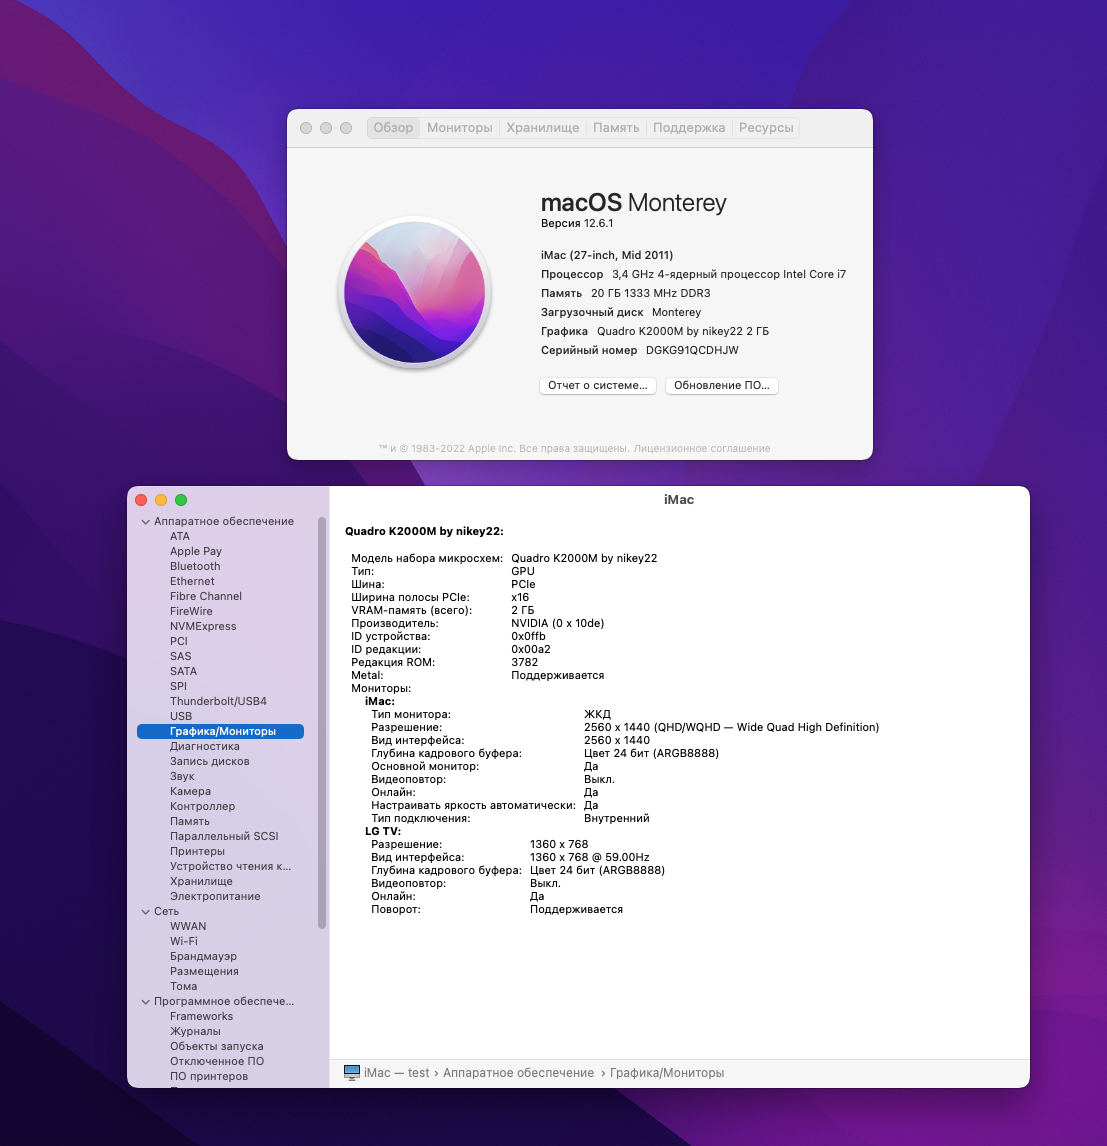Screen dimensions: 1107x1146
Task: Select Устройство чтения к... in the sidebar
Action: point(230,866)
